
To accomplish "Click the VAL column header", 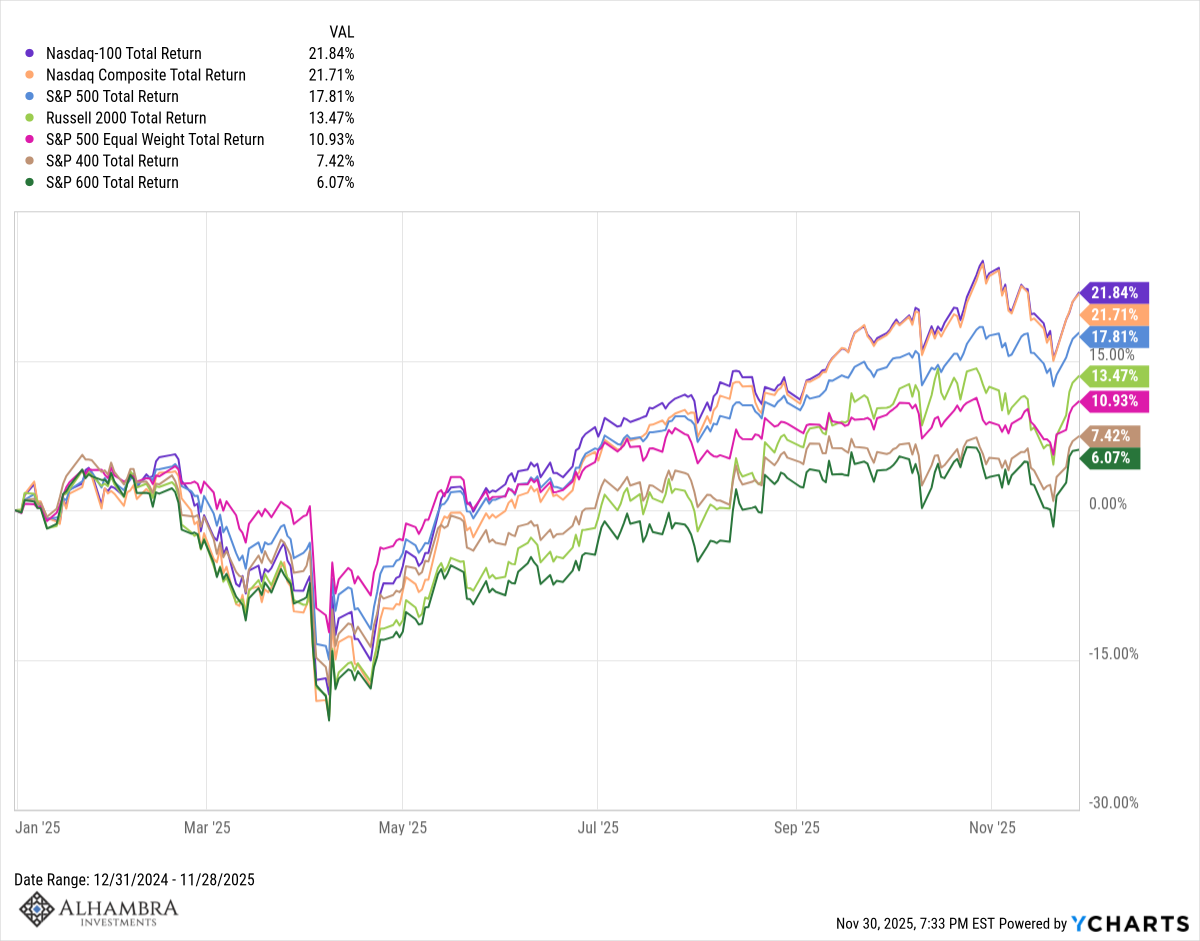I will [341, 32].
